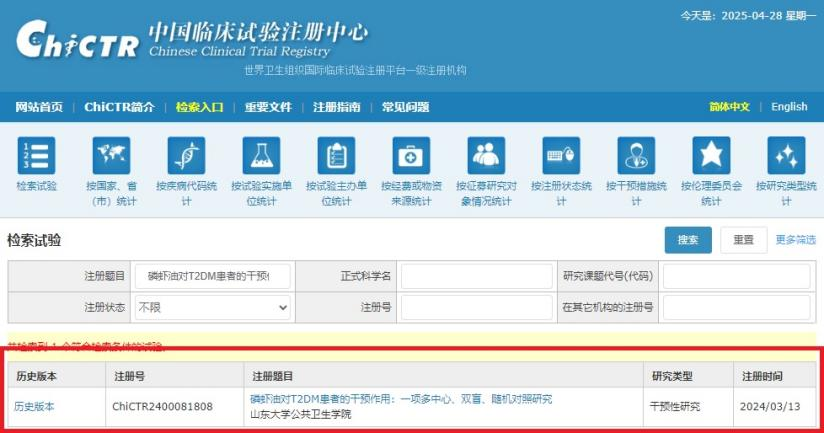Open 按伦理委员会统计 star icon
This screenshot has height=433, width=824.
[711, 156]
